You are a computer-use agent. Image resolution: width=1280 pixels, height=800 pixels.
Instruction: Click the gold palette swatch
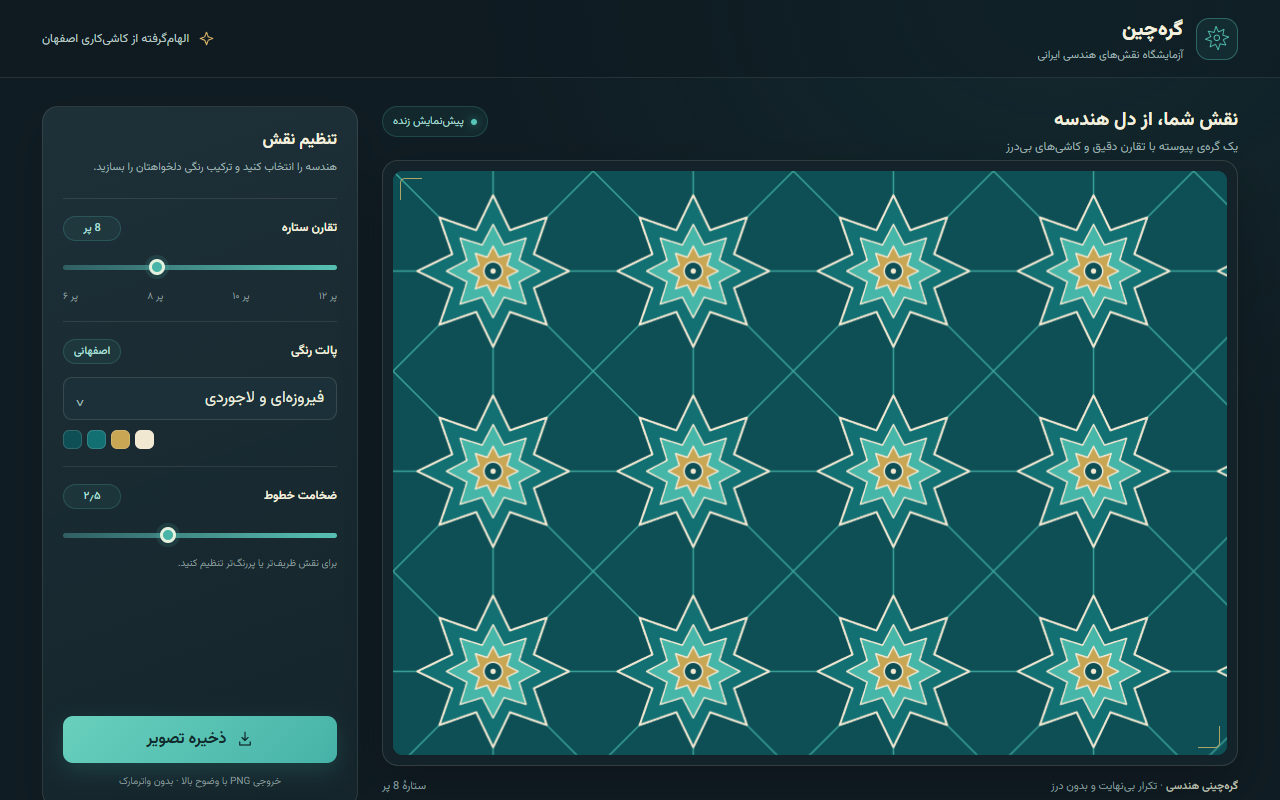coord(120,439)
